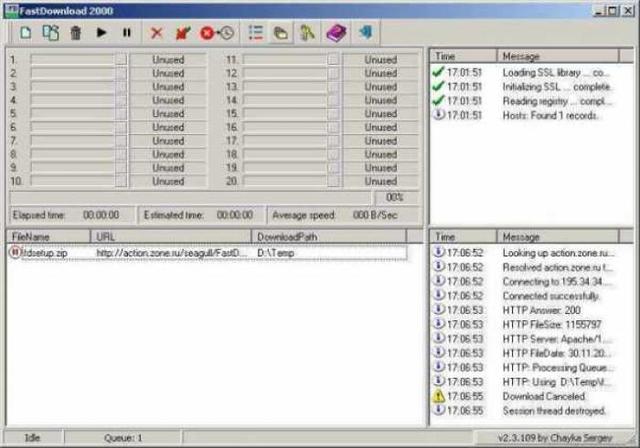
Task: Click the 00% overall percentage label
Action: click(x=395, y=198)
